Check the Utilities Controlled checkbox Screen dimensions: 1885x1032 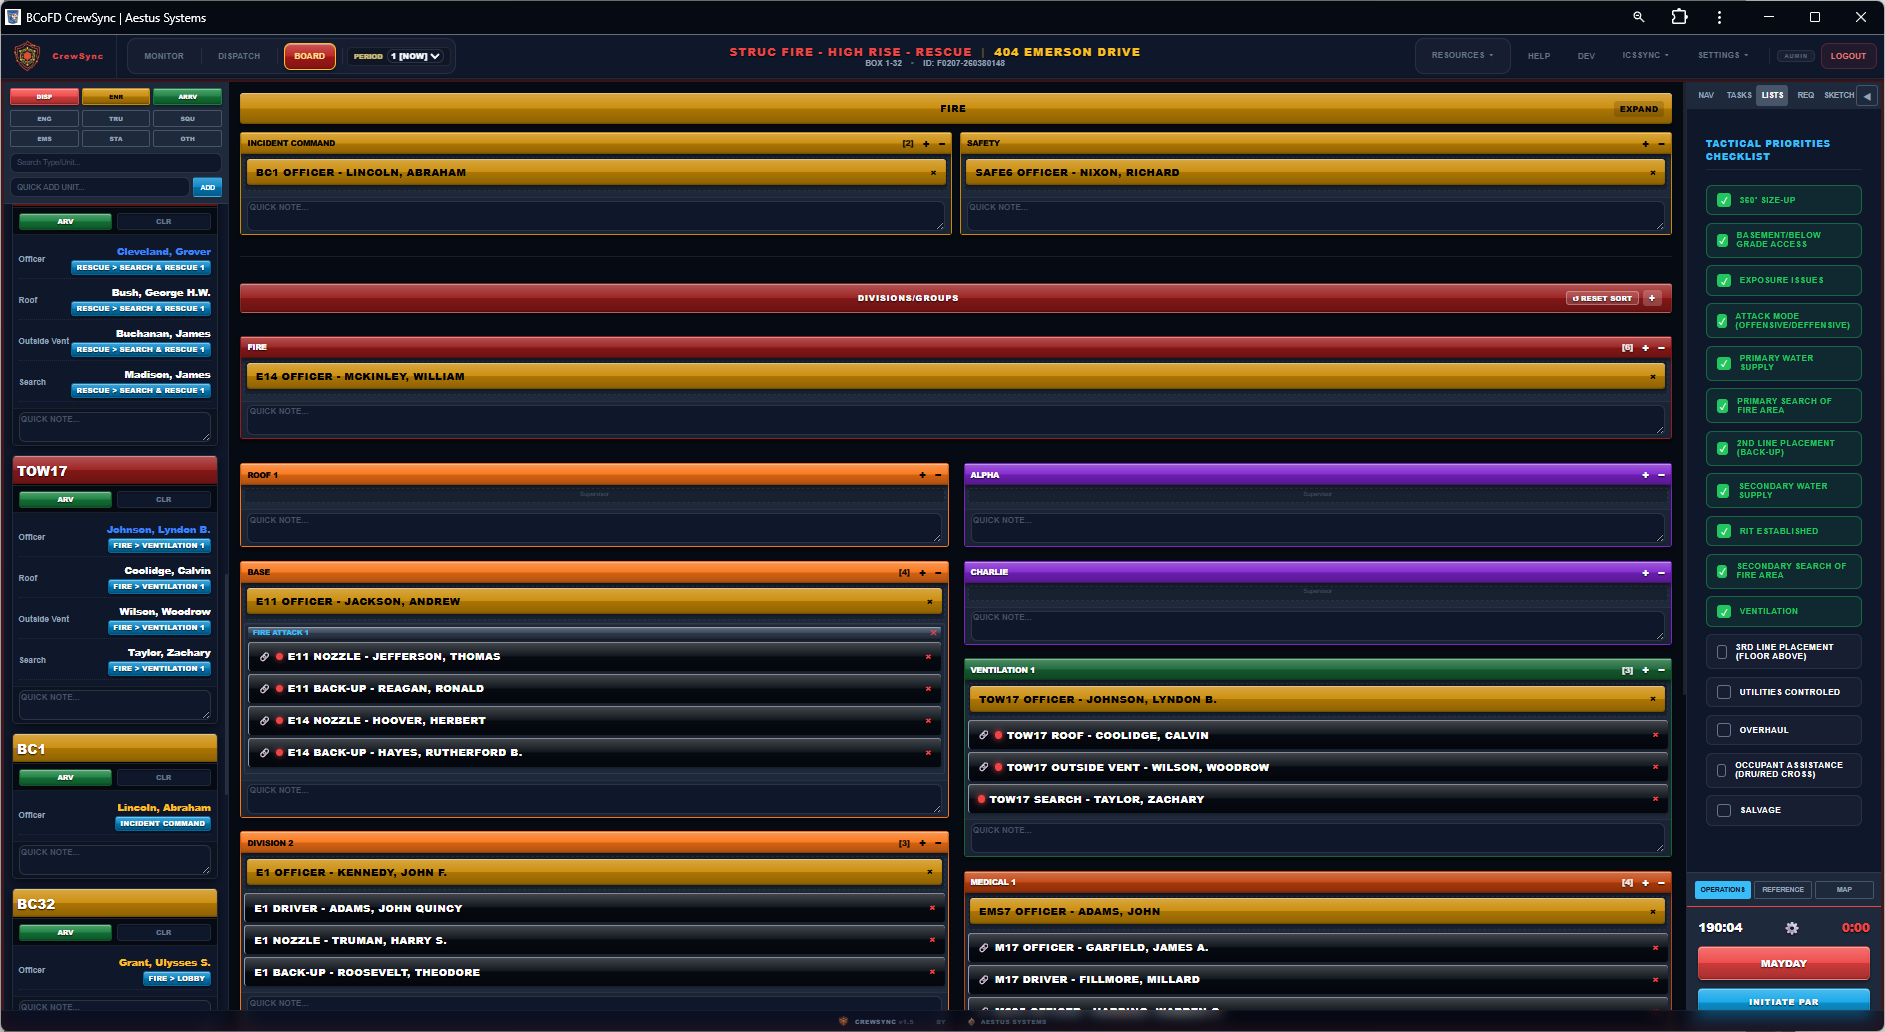click(1724, 692)
